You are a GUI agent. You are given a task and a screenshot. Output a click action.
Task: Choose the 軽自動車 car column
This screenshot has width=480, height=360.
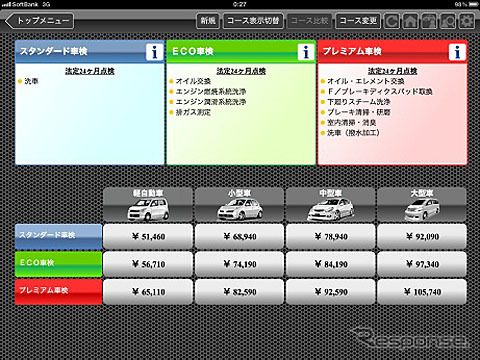[148, 205]
